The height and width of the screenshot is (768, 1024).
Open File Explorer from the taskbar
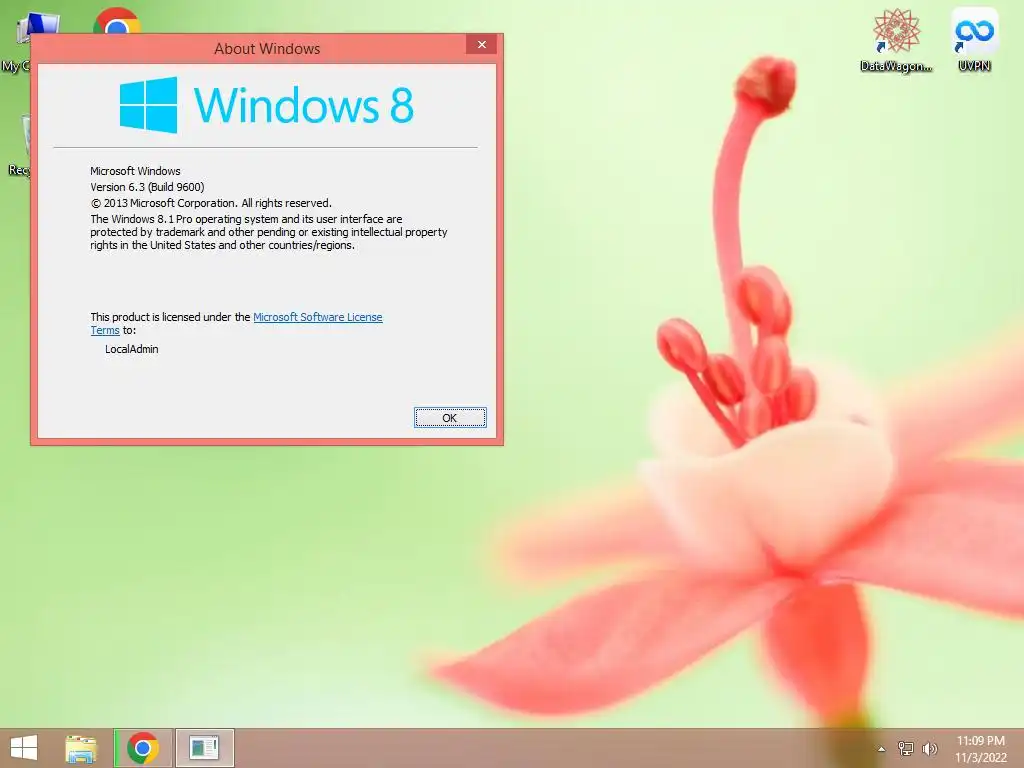[x=81, y=748]
